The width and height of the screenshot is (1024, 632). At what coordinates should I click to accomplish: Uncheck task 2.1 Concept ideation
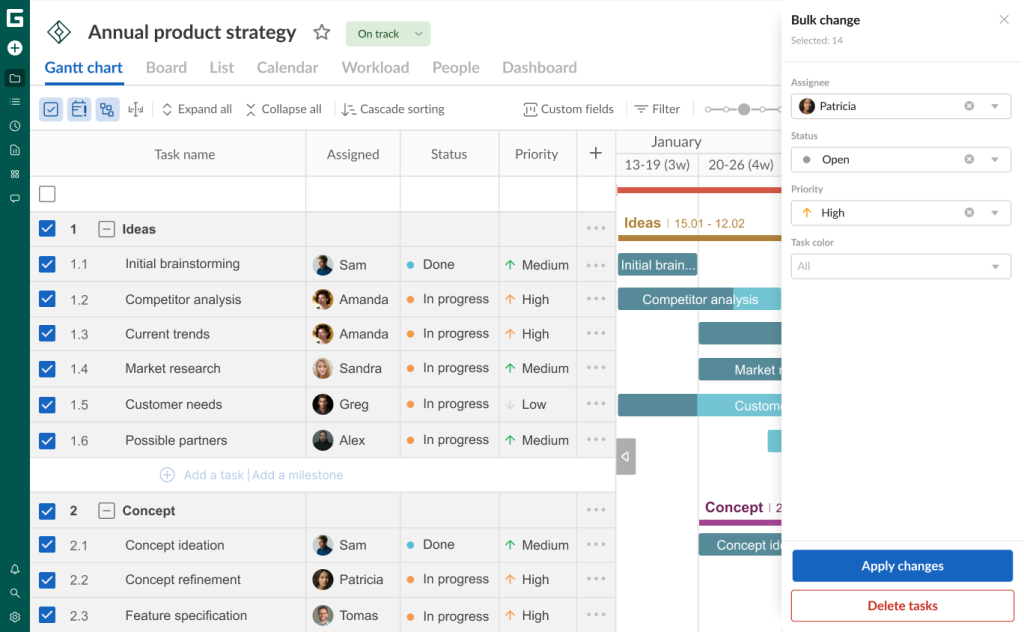coord(47,545)
